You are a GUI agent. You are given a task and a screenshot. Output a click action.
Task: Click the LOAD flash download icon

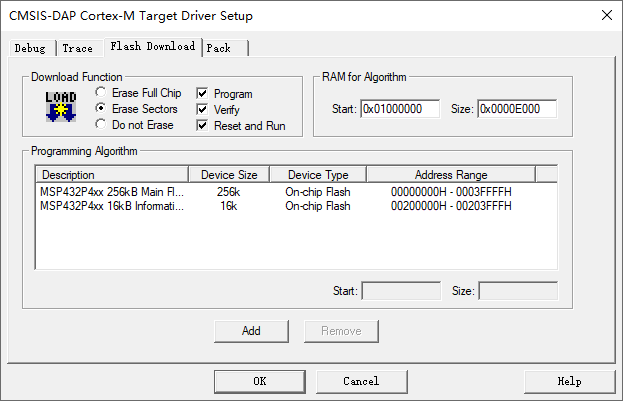61,107
